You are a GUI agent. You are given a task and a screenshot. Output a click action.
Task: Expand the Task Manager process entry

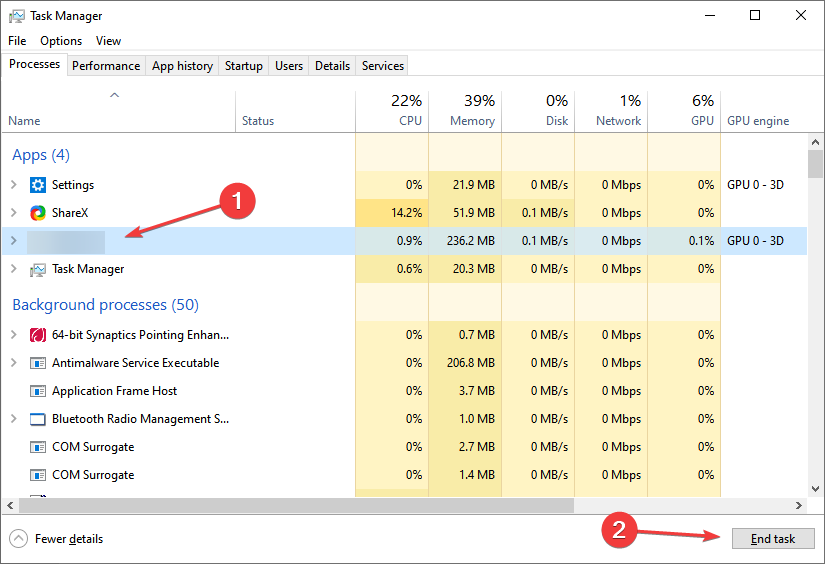(13, 269)
